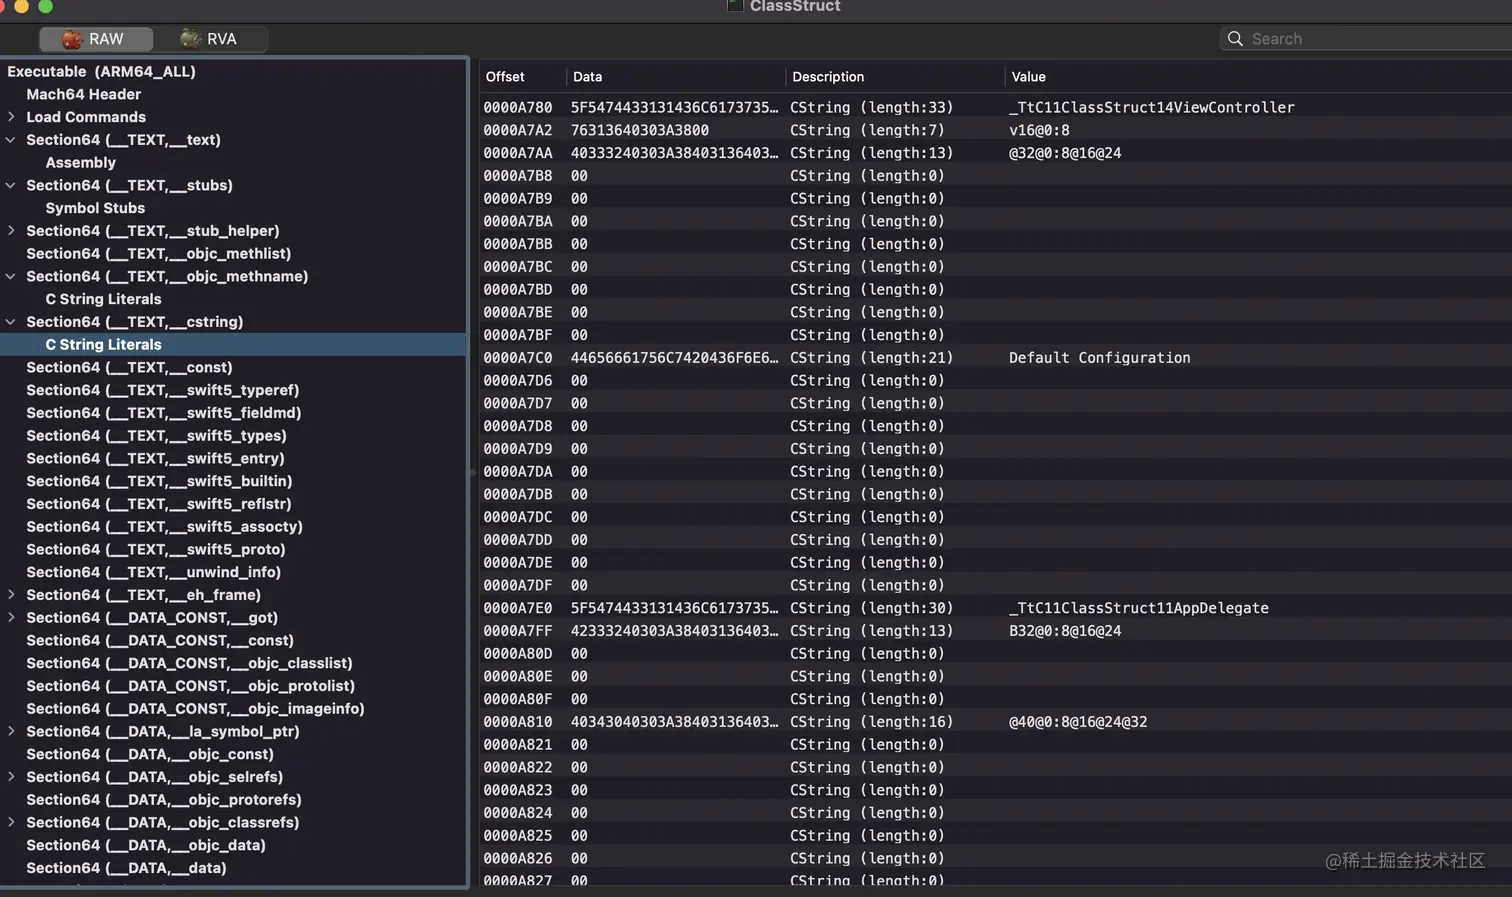Open Section64 (__TEXT,__swift5_entry)

pyautogui.click(x=155, y=459)
